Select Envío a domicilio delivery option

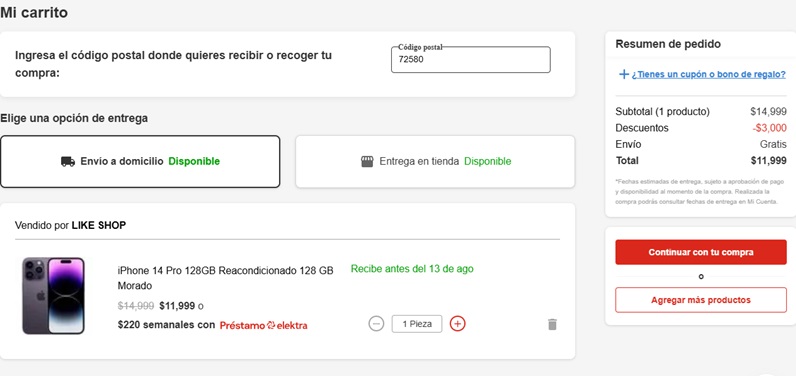tap(140, 161)
